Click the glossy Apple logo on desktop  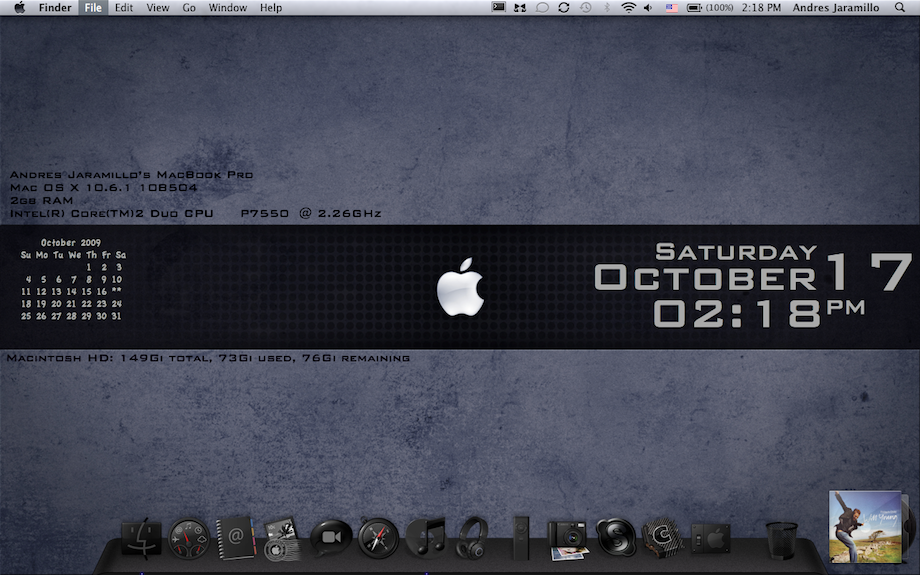[461, 287]
